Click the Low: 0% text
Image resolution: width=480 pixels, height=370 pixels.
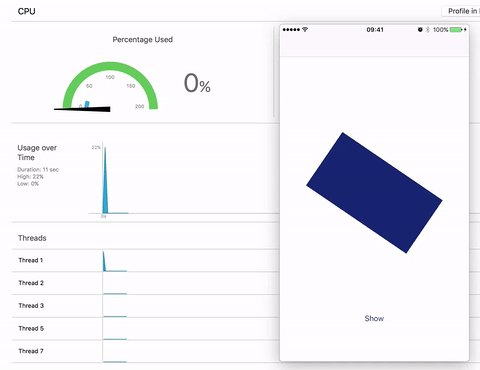pyautogui.click(x=28, y=184)
